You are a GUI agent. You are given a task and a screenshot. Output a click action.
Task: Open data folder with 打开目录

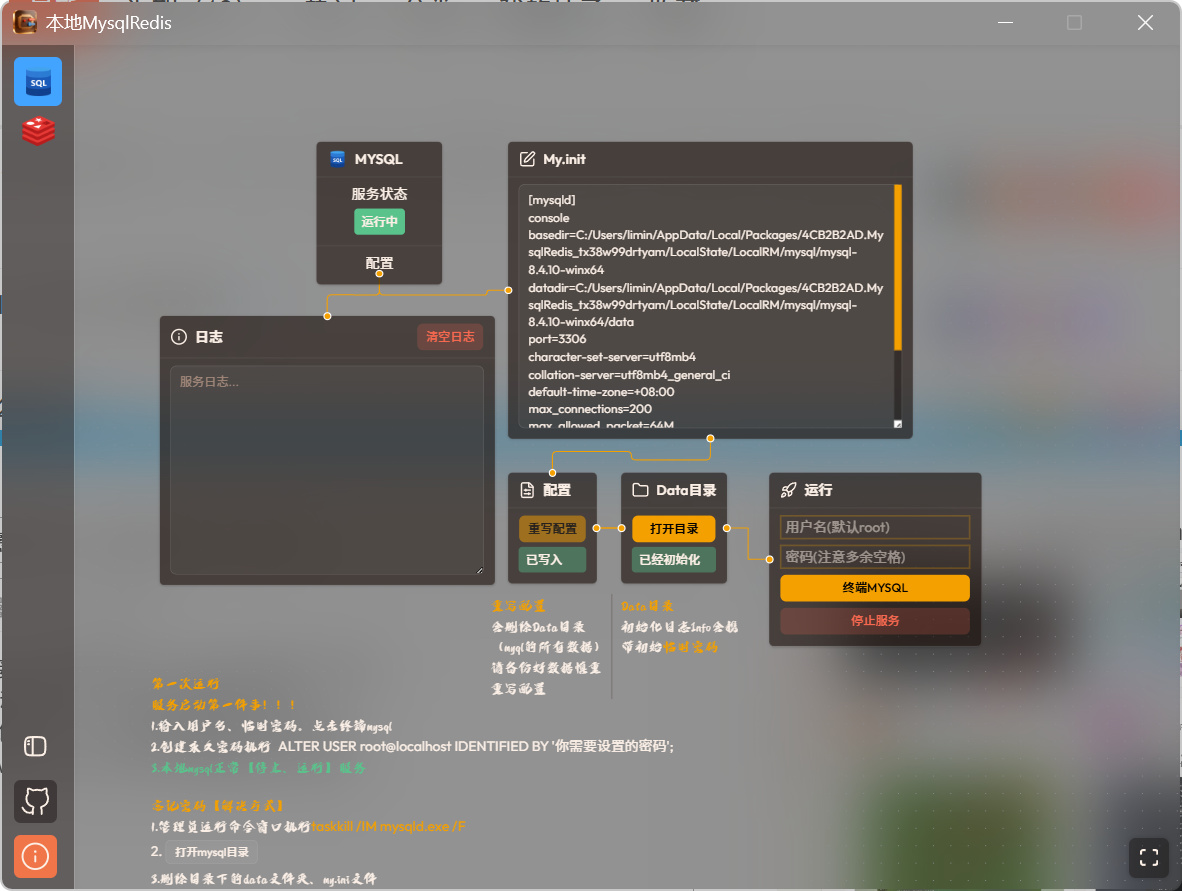pos(674,528)
